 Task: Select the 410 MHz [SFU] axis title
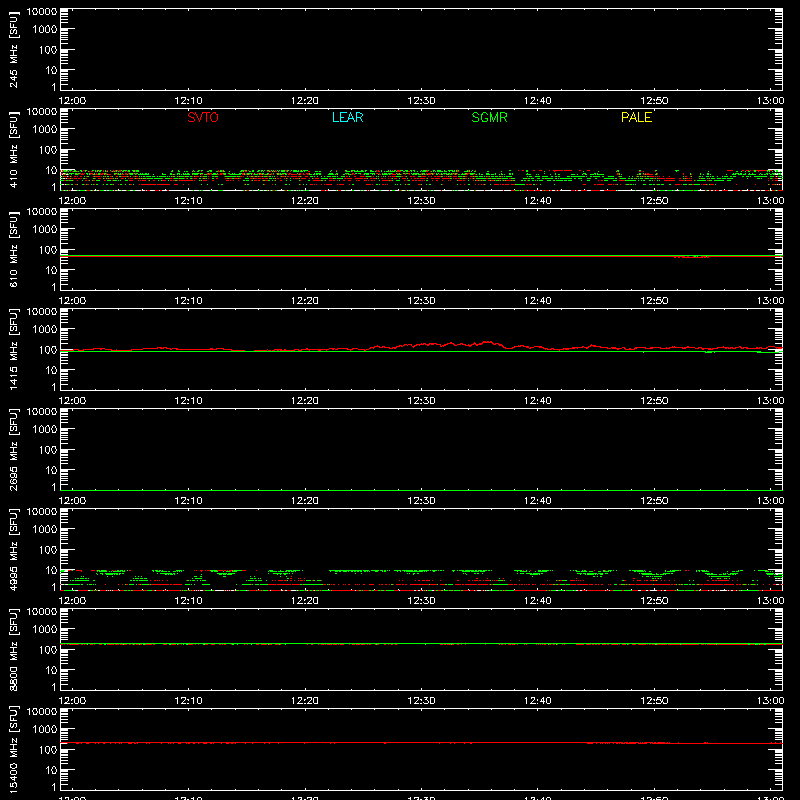[14, 149]
